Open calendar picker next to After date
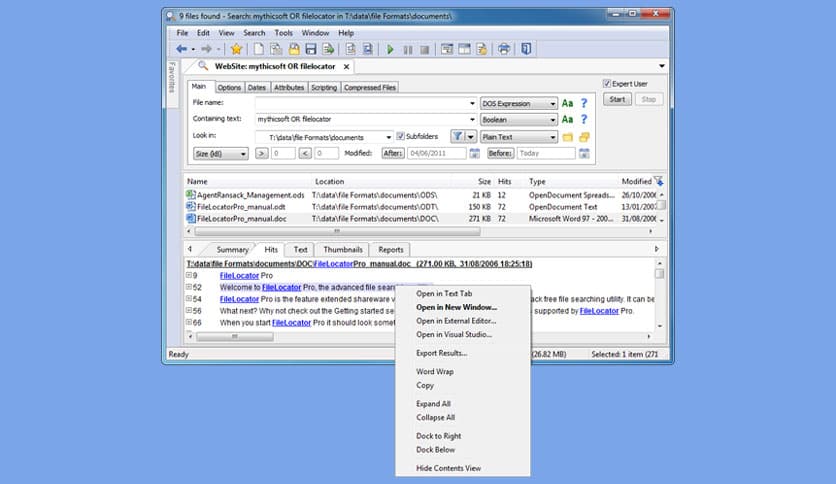Screen dimensions: 836x484 coord(475,154)
